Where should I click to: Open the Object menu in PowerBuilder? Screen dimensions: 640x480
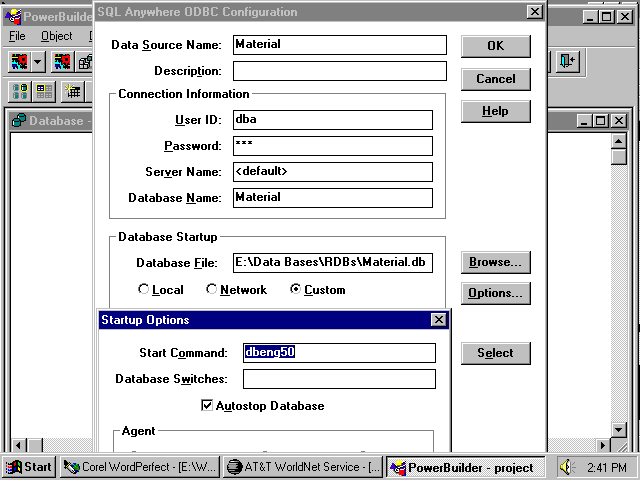pyautogui.click(x=57, y=36)
